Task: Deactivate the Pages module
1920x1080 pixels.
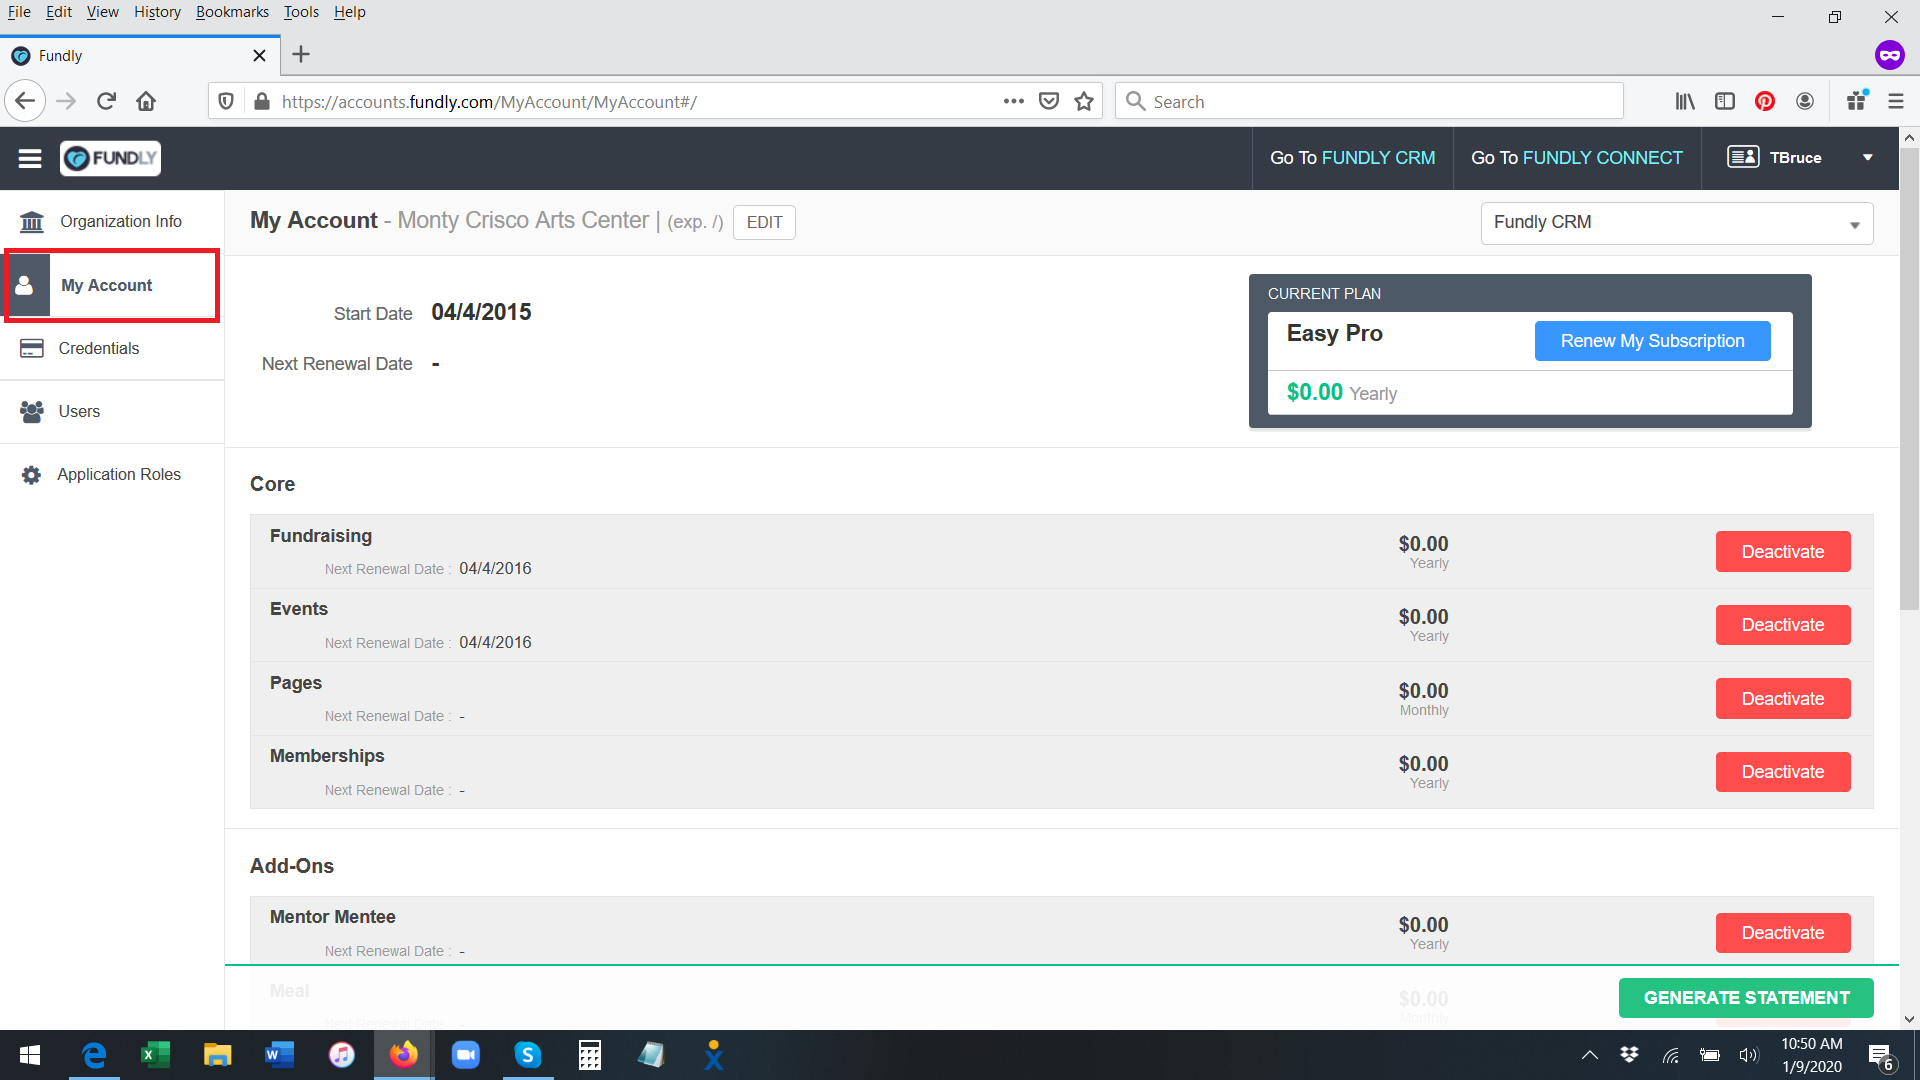Action: point(1783,699)
